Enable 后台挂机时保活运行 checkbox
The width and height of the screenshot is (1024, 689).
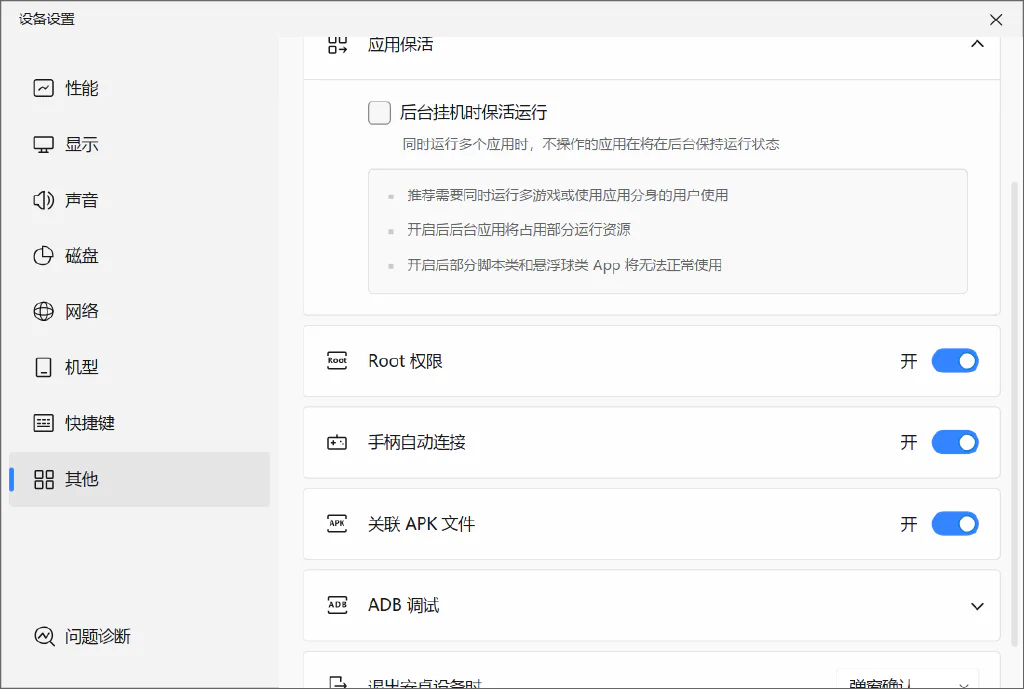point(379,112)
